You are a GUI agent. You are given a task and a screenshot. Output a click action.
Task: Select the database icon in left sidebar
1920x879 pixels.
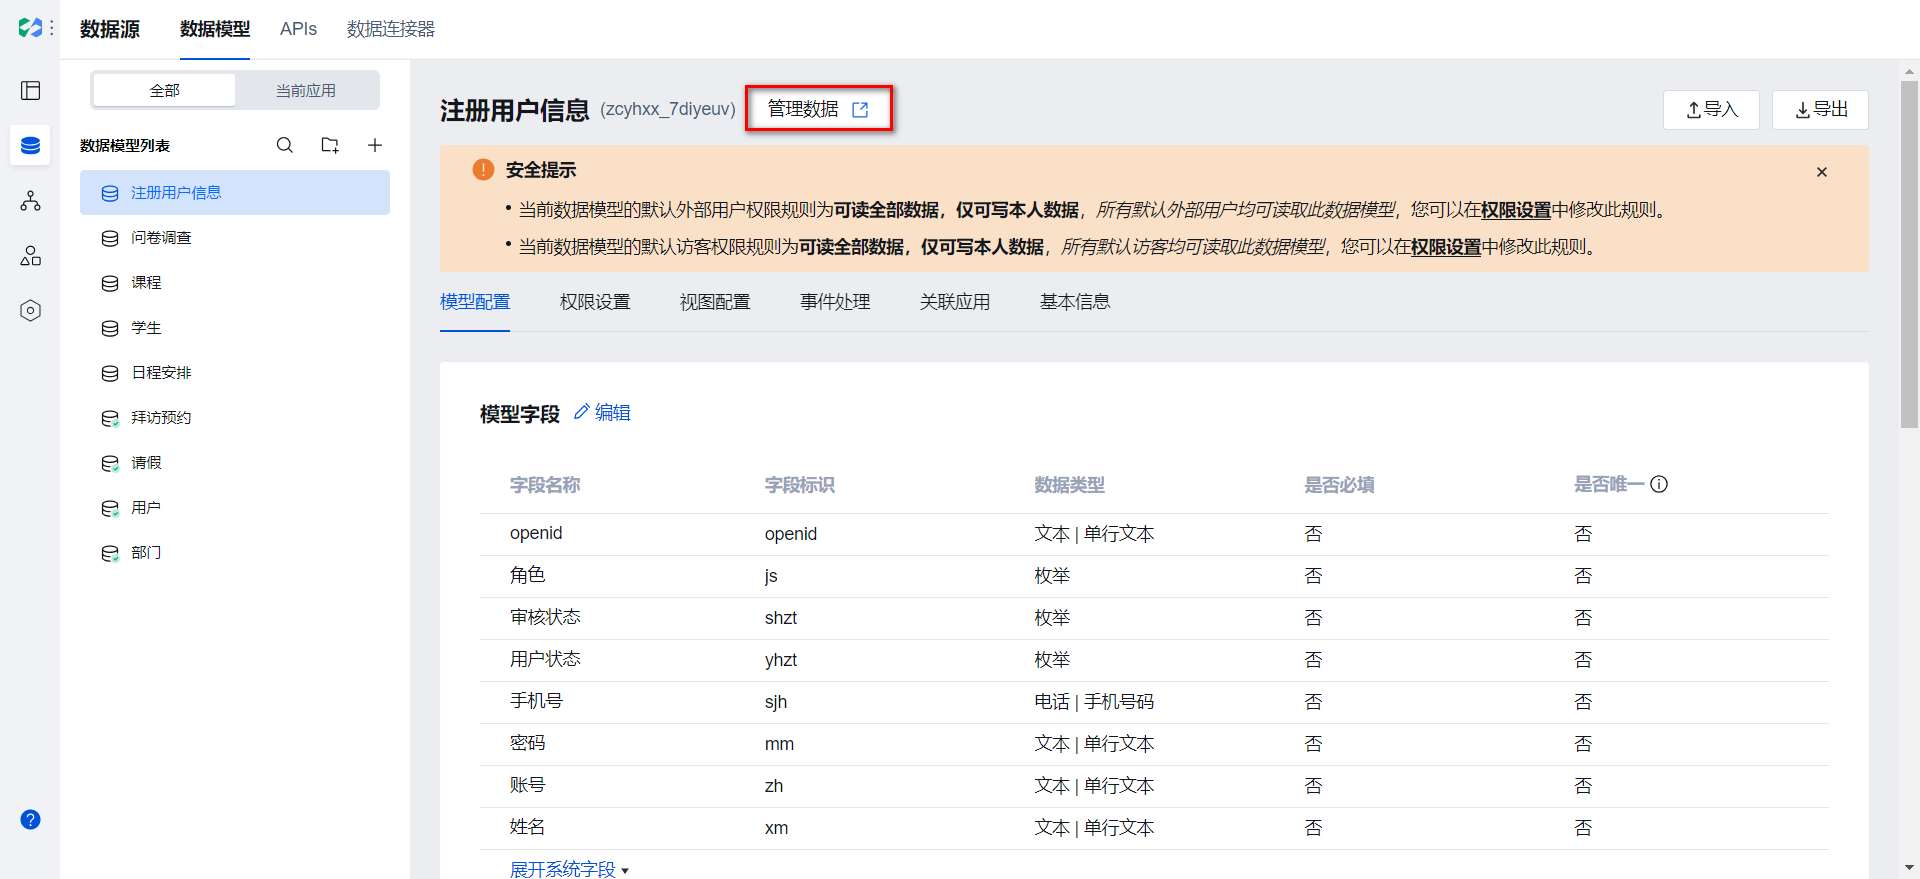click(31, 146)
